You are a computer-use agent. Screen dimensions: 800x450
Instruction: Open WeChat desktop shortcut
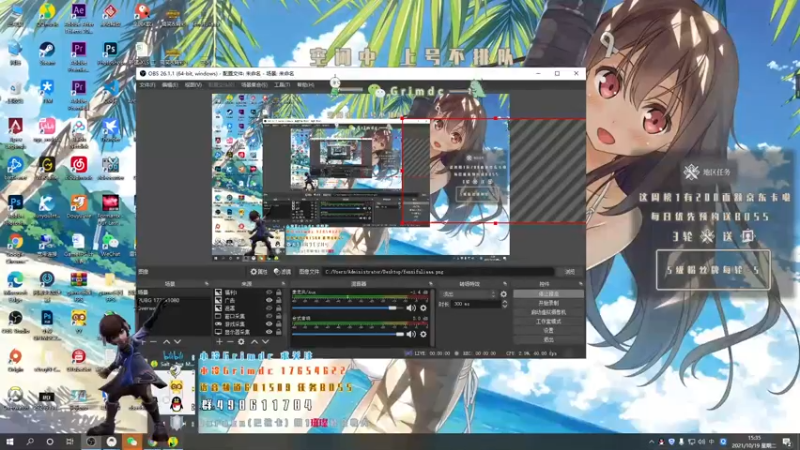click(110, 245)
